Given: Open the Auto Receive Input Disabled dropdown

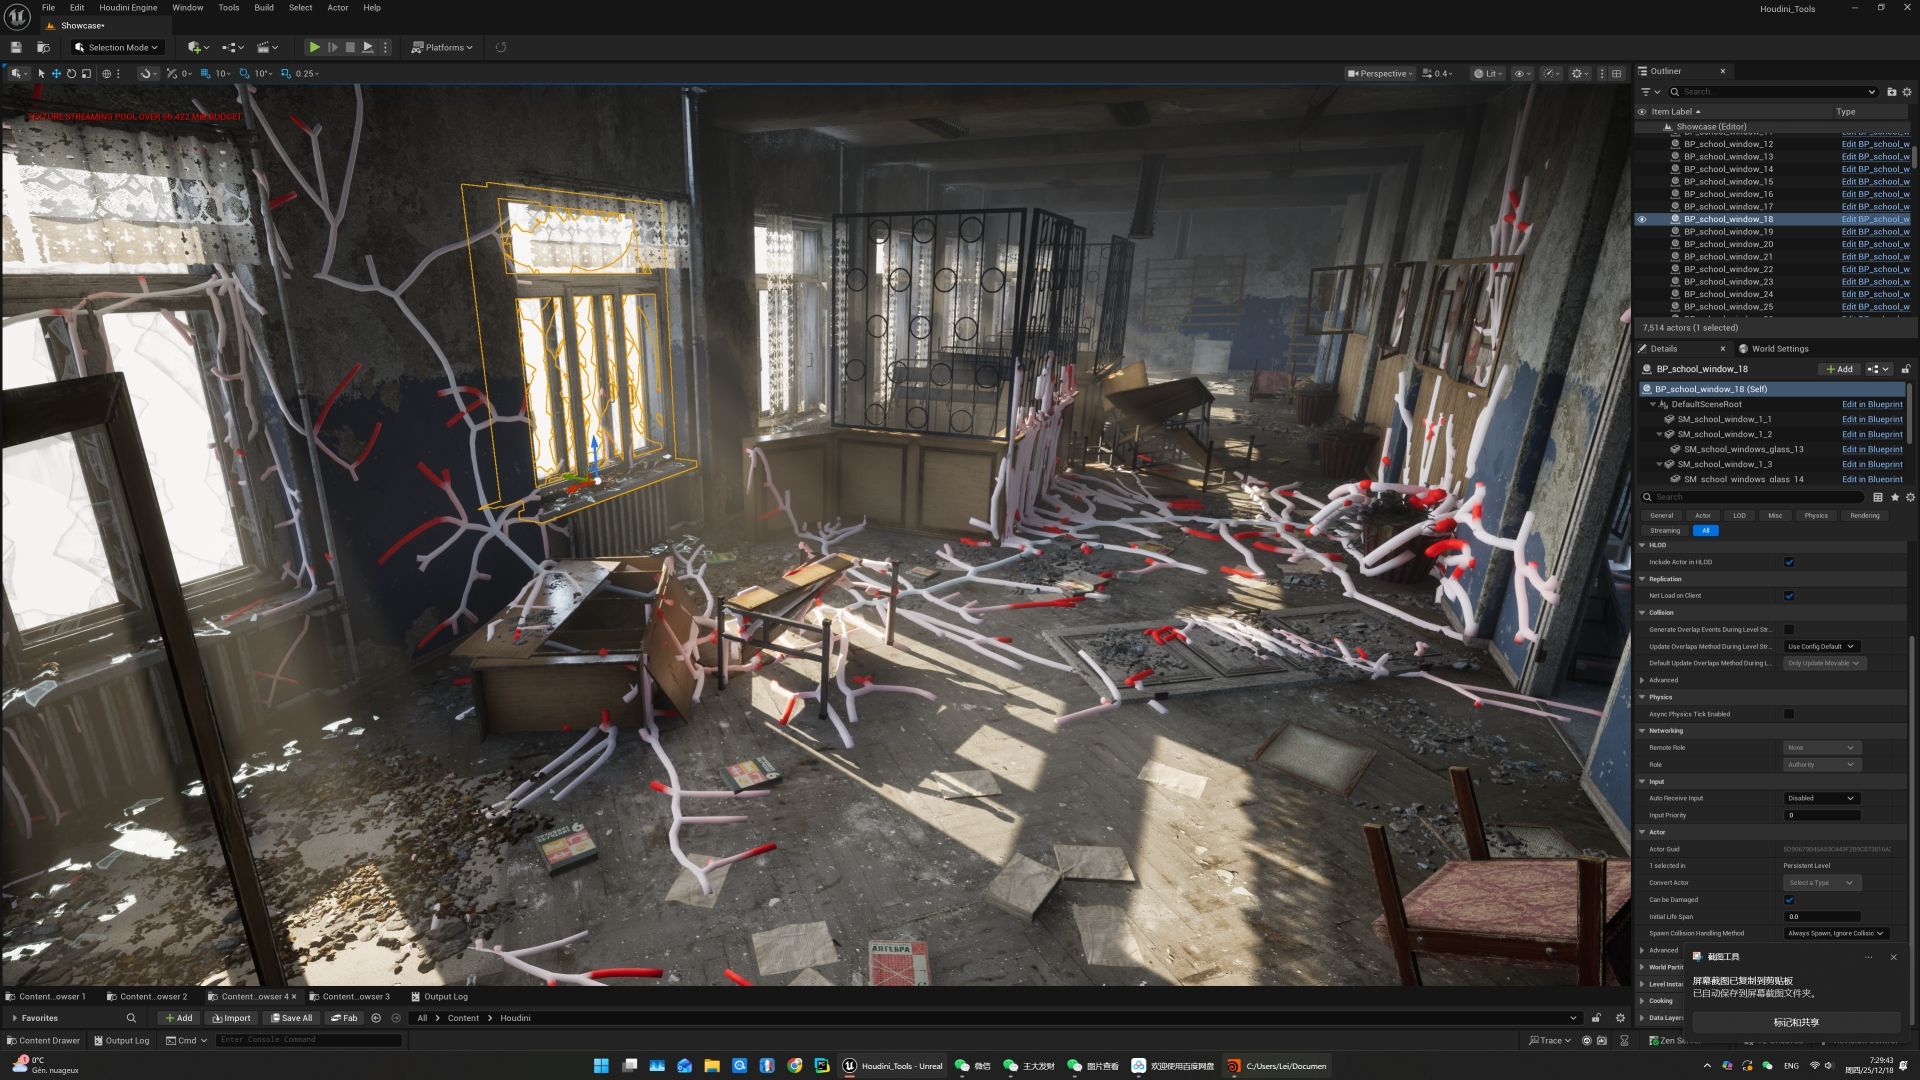Looking at the screenshot, I should point(1822,798).
